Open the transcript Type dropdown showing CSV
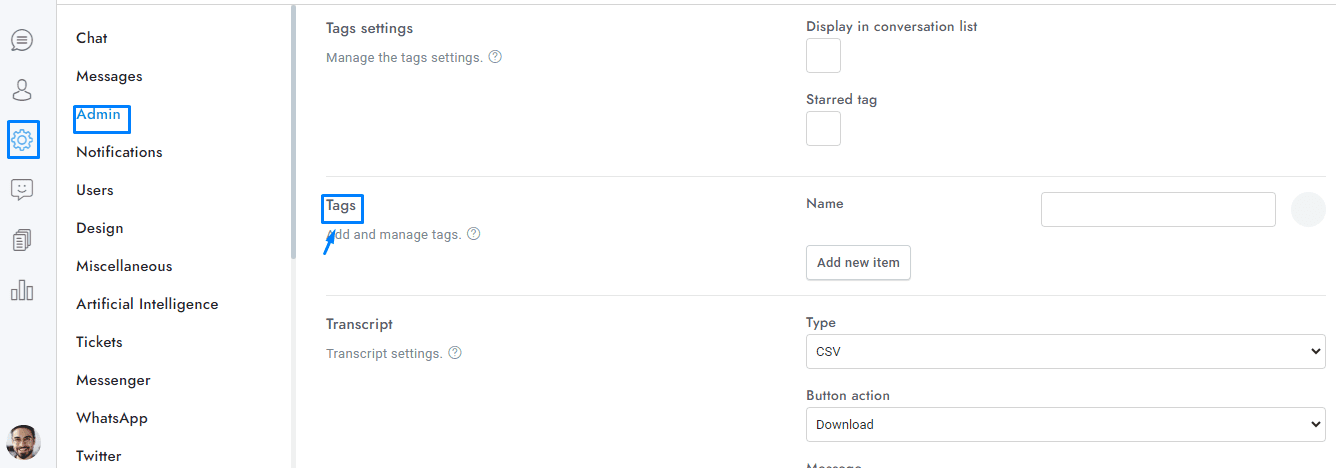The height and width of the screenshot is (468, 1336). pyautogui.click(x=1065, y=352)
